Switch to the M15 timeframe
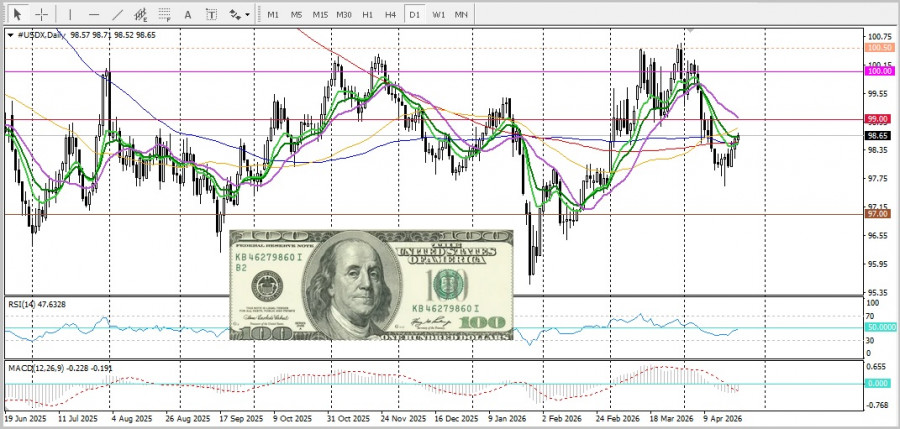Image resolution: width=900 pixels, height=429 pixels. [320, 15]
